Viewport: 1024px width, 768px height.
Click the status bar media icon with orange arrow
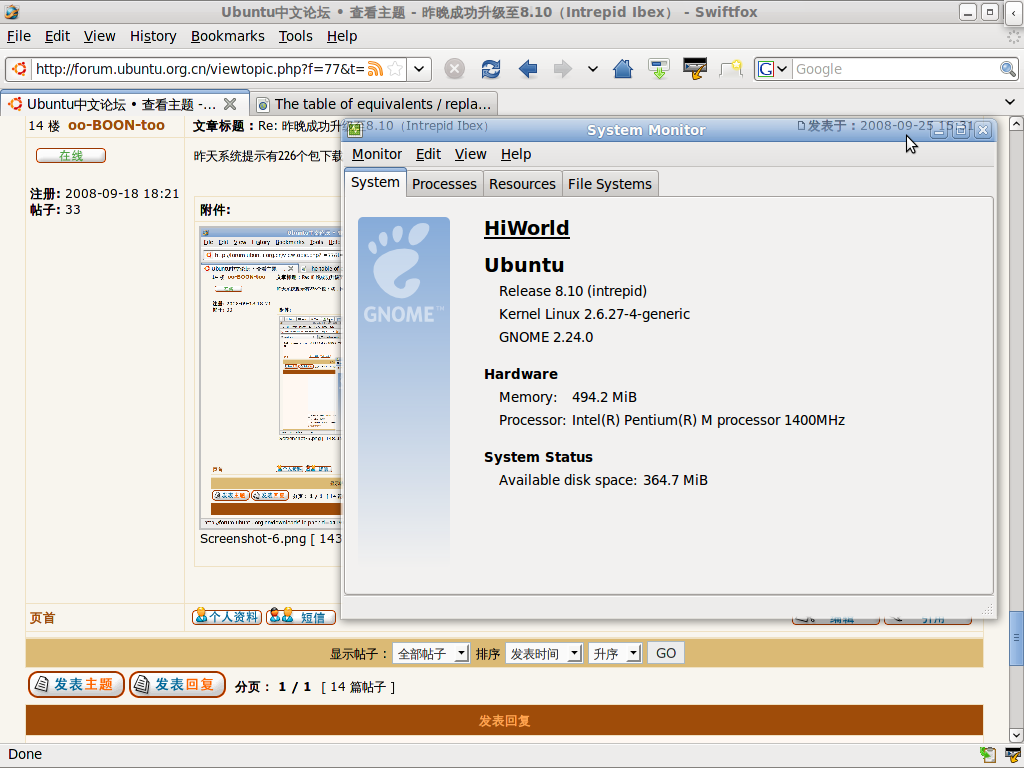(1013, 754)
